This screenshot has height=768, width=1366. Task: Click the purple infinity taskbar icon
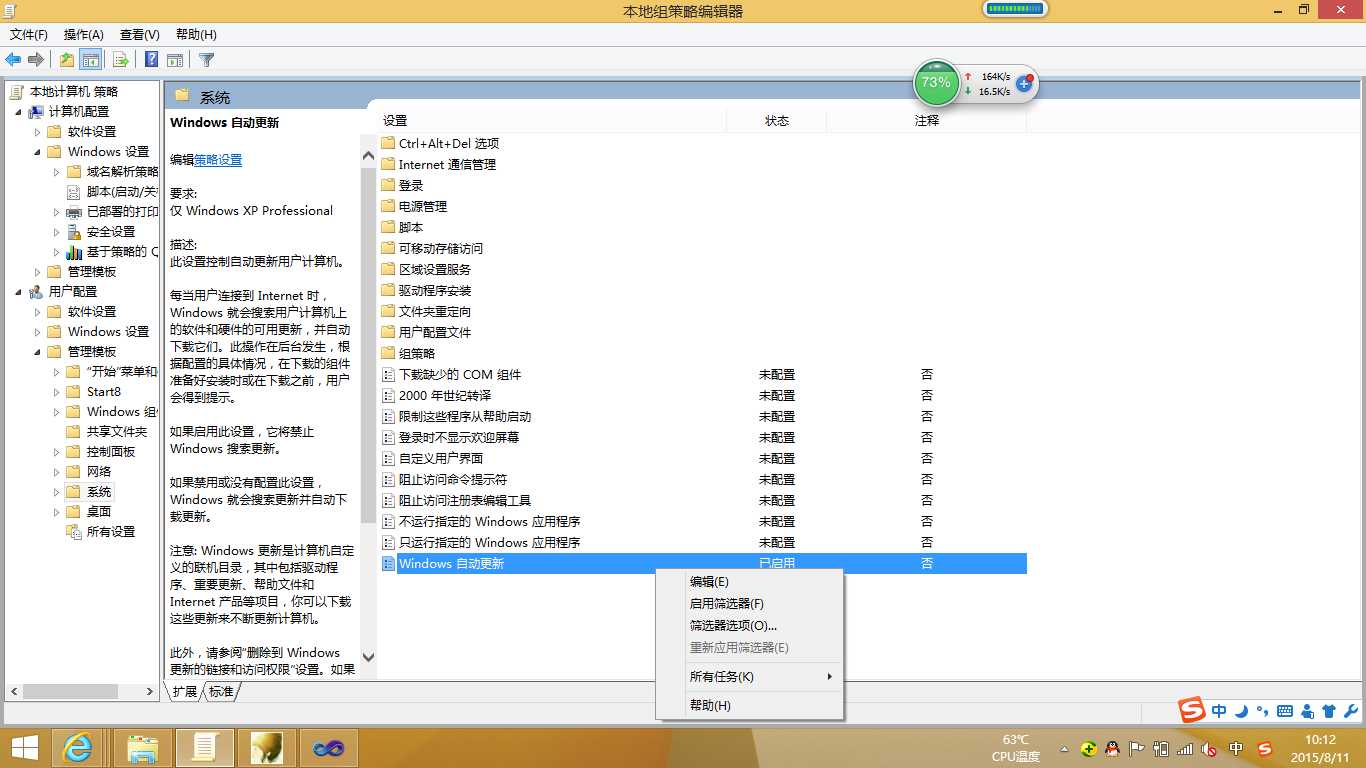pyautogui.click(x=329, y=747)
